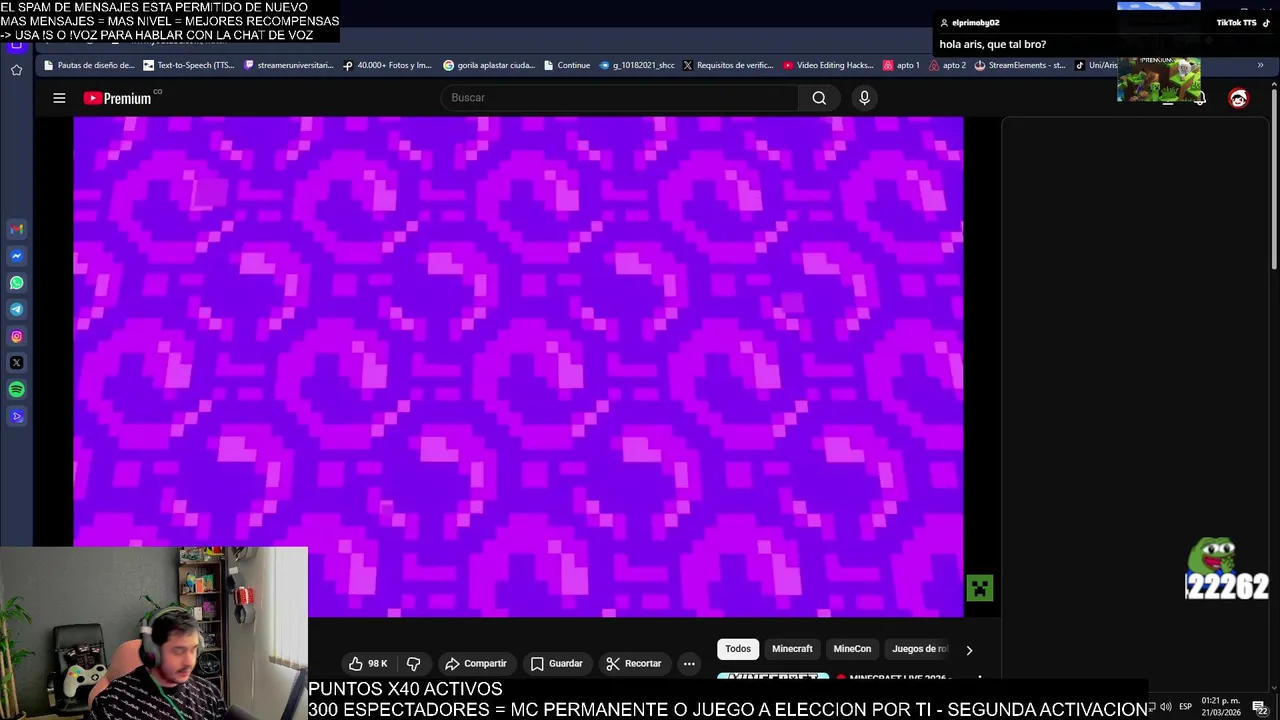Open StreamElements bookmark
The height and width of the screenshot is (720, 1280).
[x=1020, y=65]
